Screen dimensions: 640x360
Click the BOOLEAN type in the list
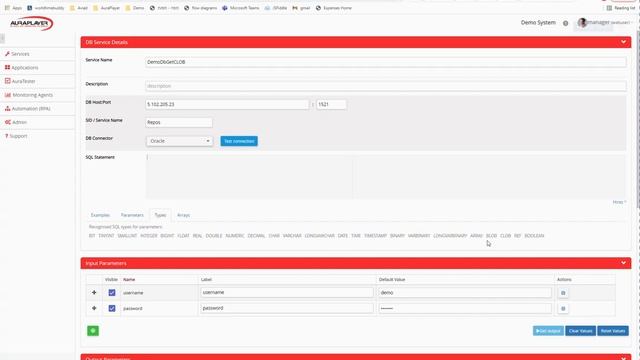tap(534, 236)
